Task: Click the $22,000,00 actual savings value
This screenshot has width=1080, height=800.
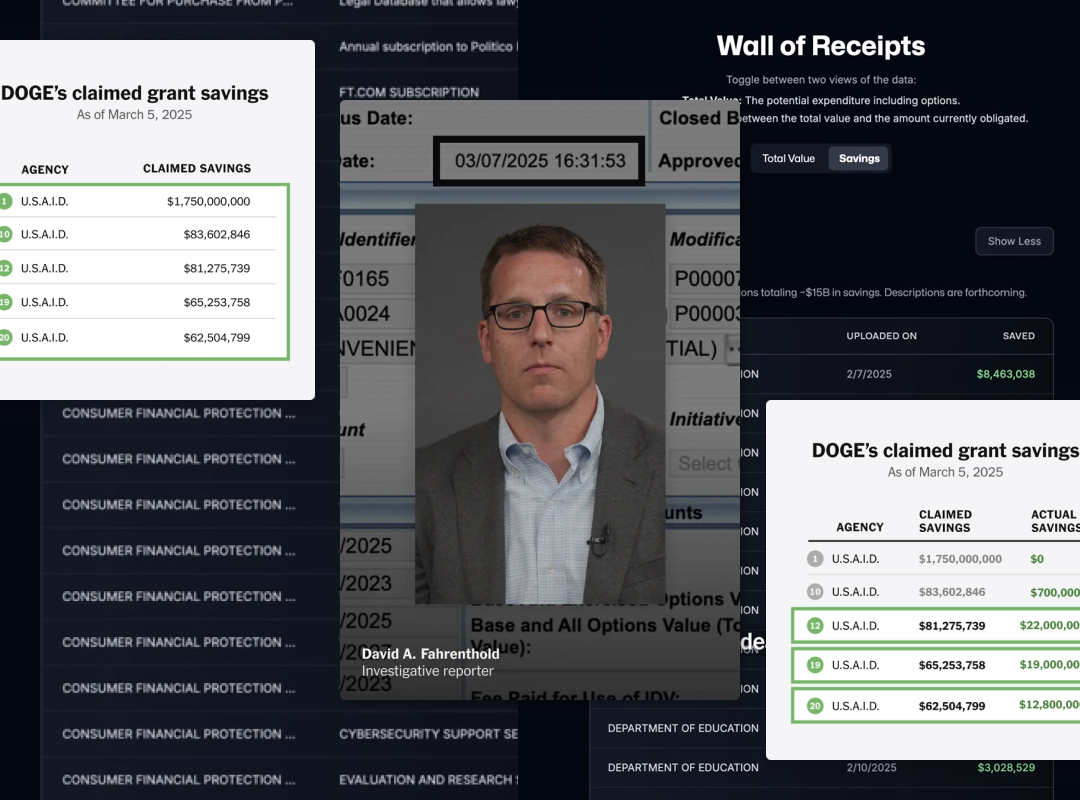Action: click(1049, 626)
